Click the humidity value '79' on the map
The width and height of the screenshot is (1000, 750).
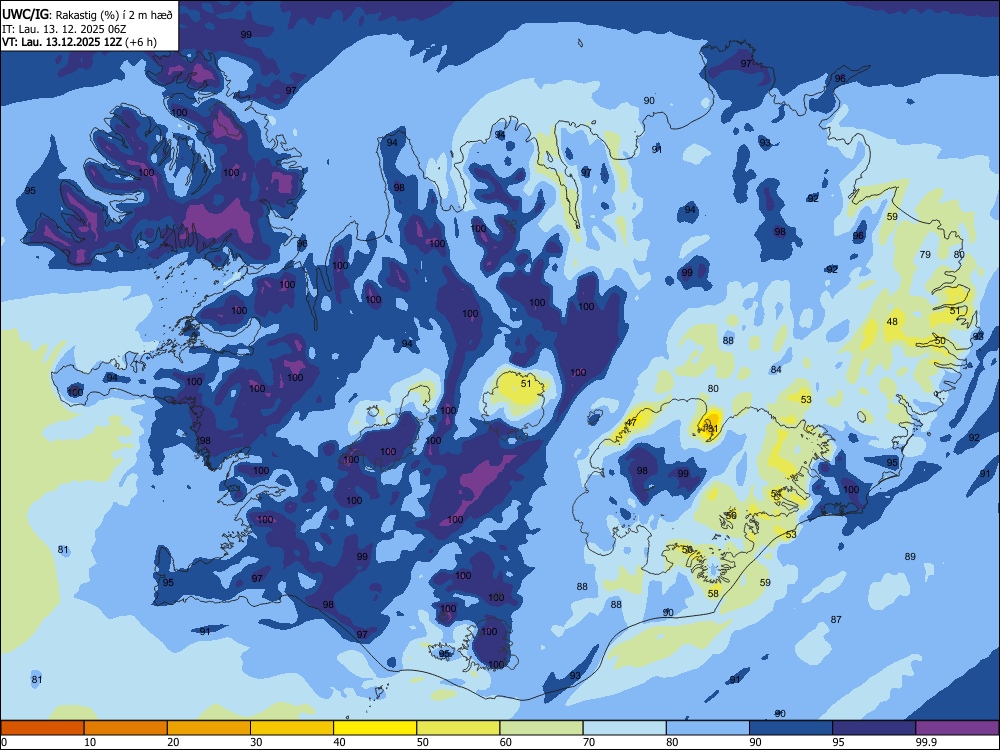[925, 254]
